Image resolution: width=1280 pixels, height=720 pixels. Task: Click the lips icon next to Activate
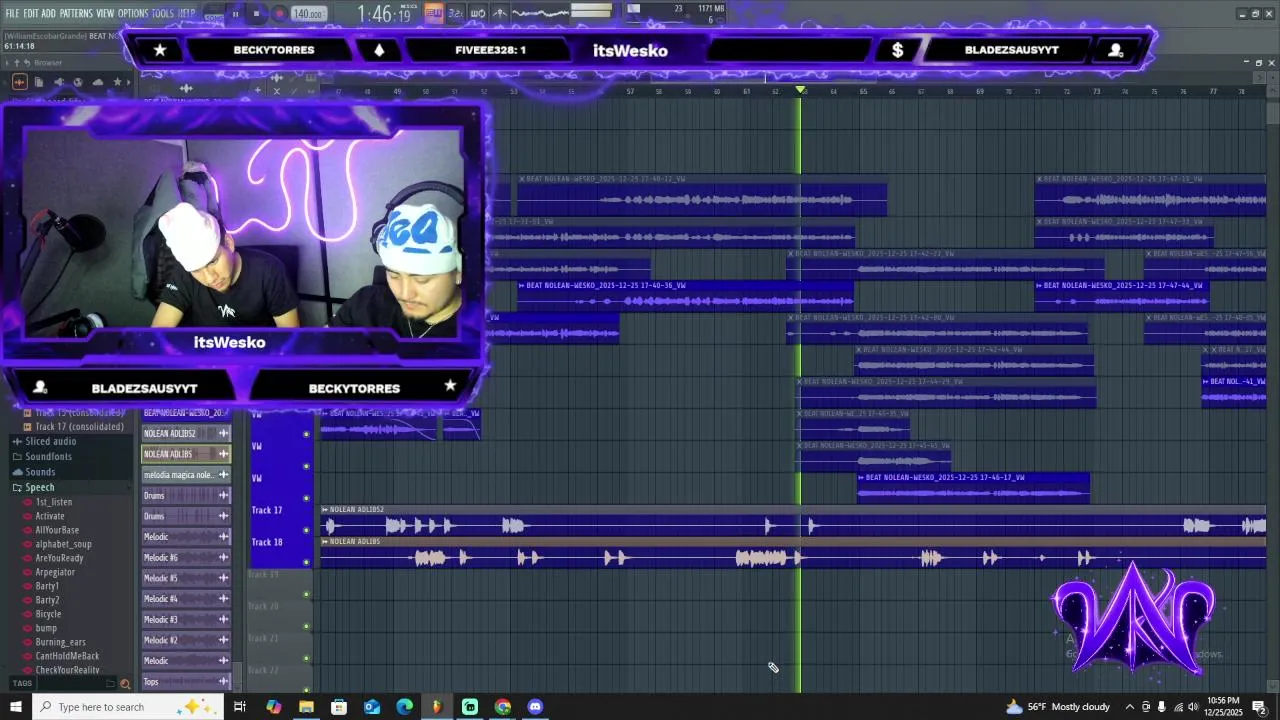(28, 516)
